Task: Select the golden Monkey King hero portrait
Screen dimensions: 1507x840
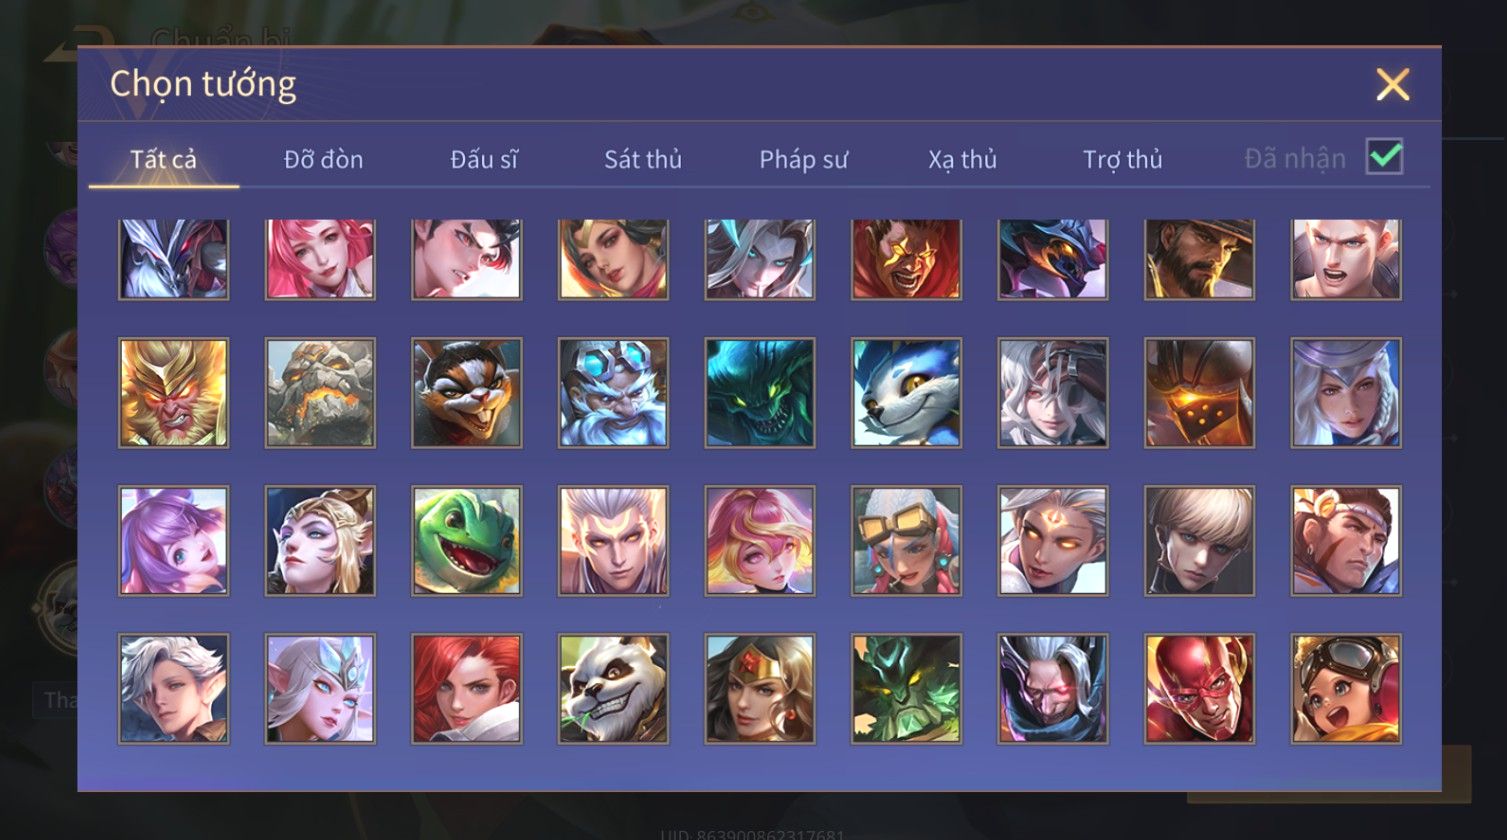Action: coord(173,392)
